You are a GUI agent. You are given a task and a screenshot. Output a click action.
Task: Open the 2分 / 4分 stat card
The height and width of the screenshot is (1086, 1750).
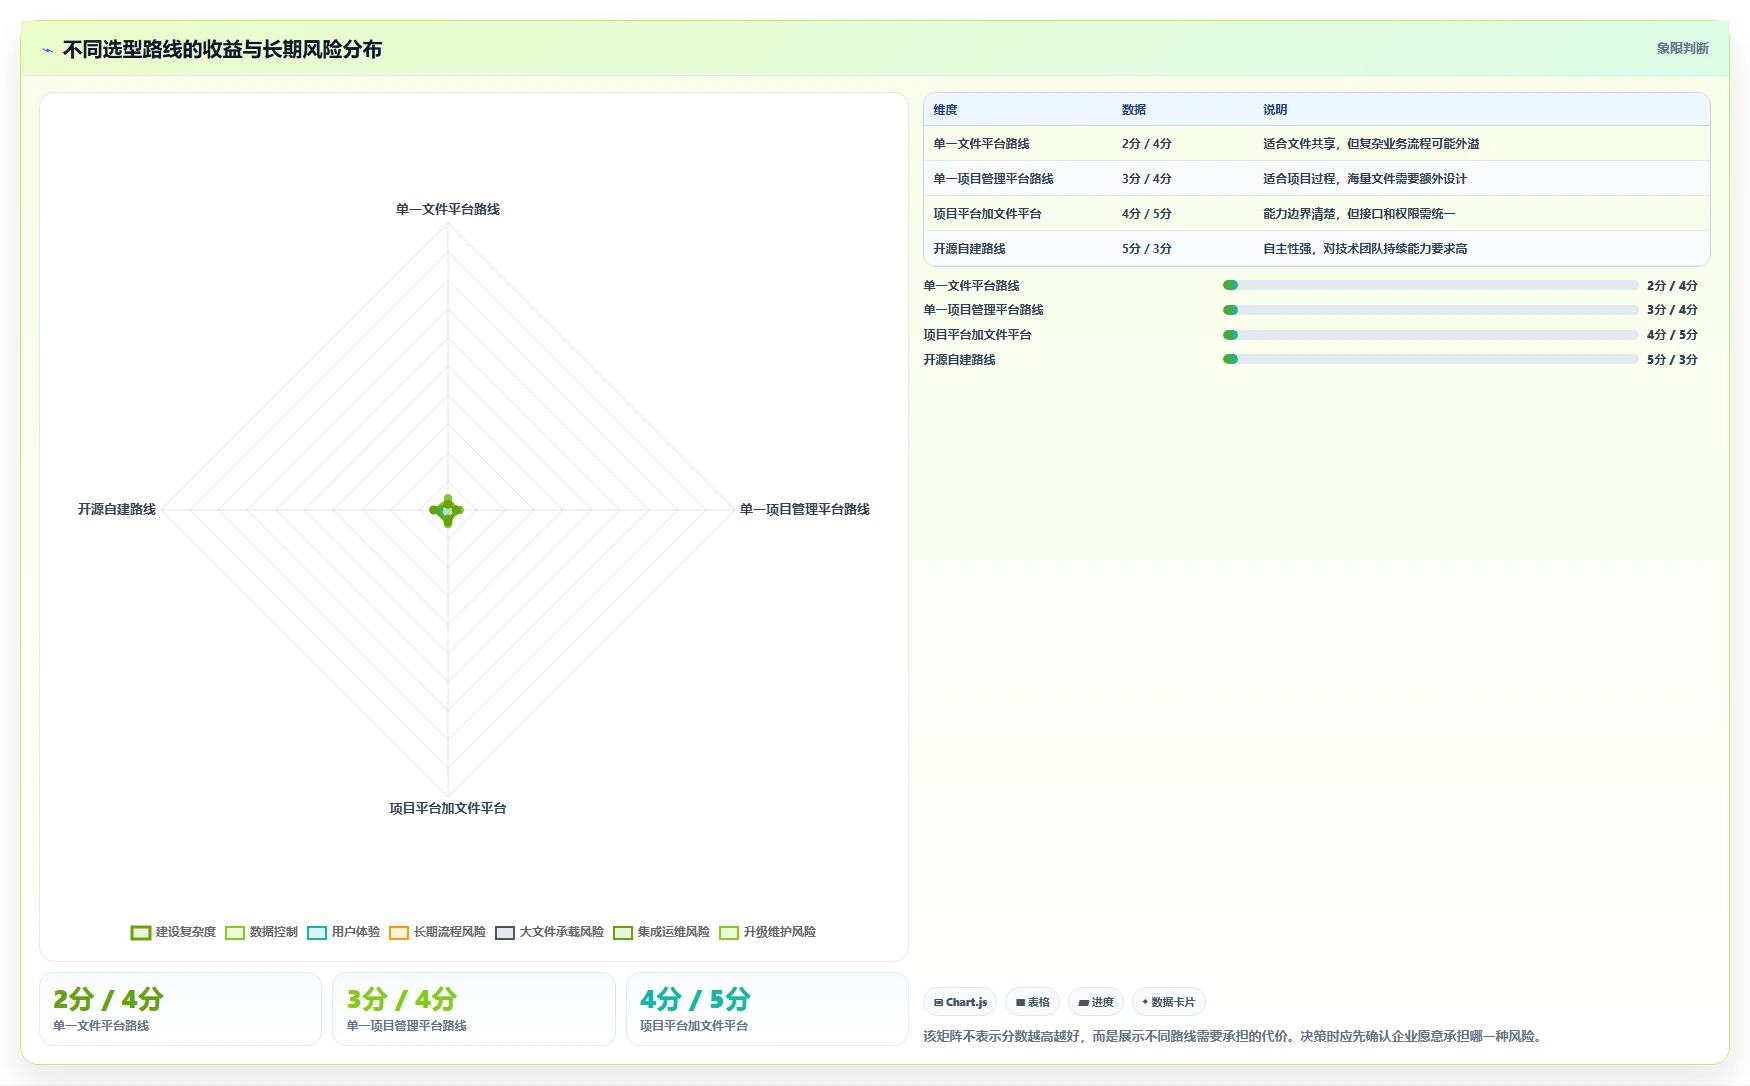coord(180,1009)
